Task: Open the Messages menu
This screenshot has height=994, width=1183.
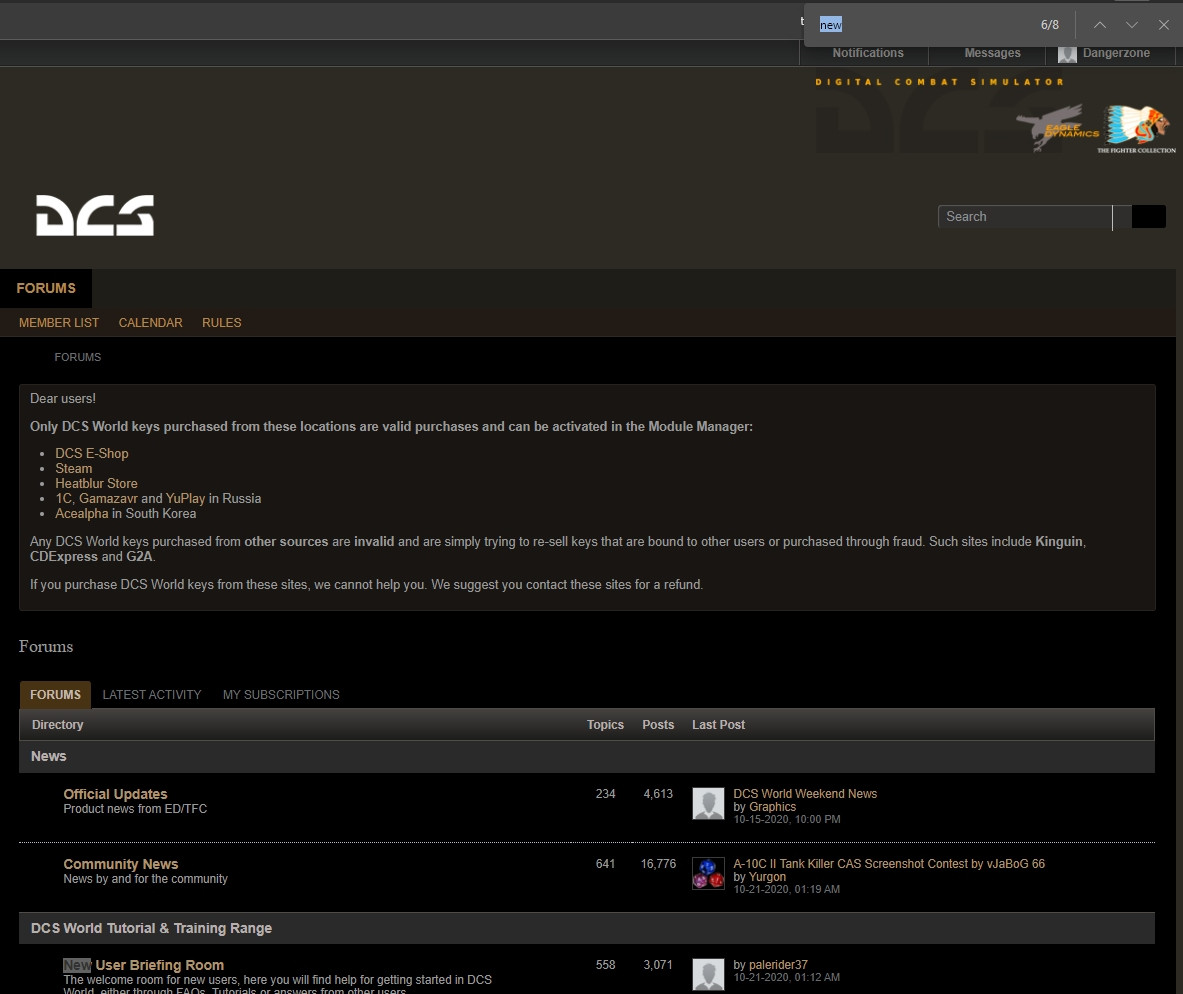Action: point(992,53)
